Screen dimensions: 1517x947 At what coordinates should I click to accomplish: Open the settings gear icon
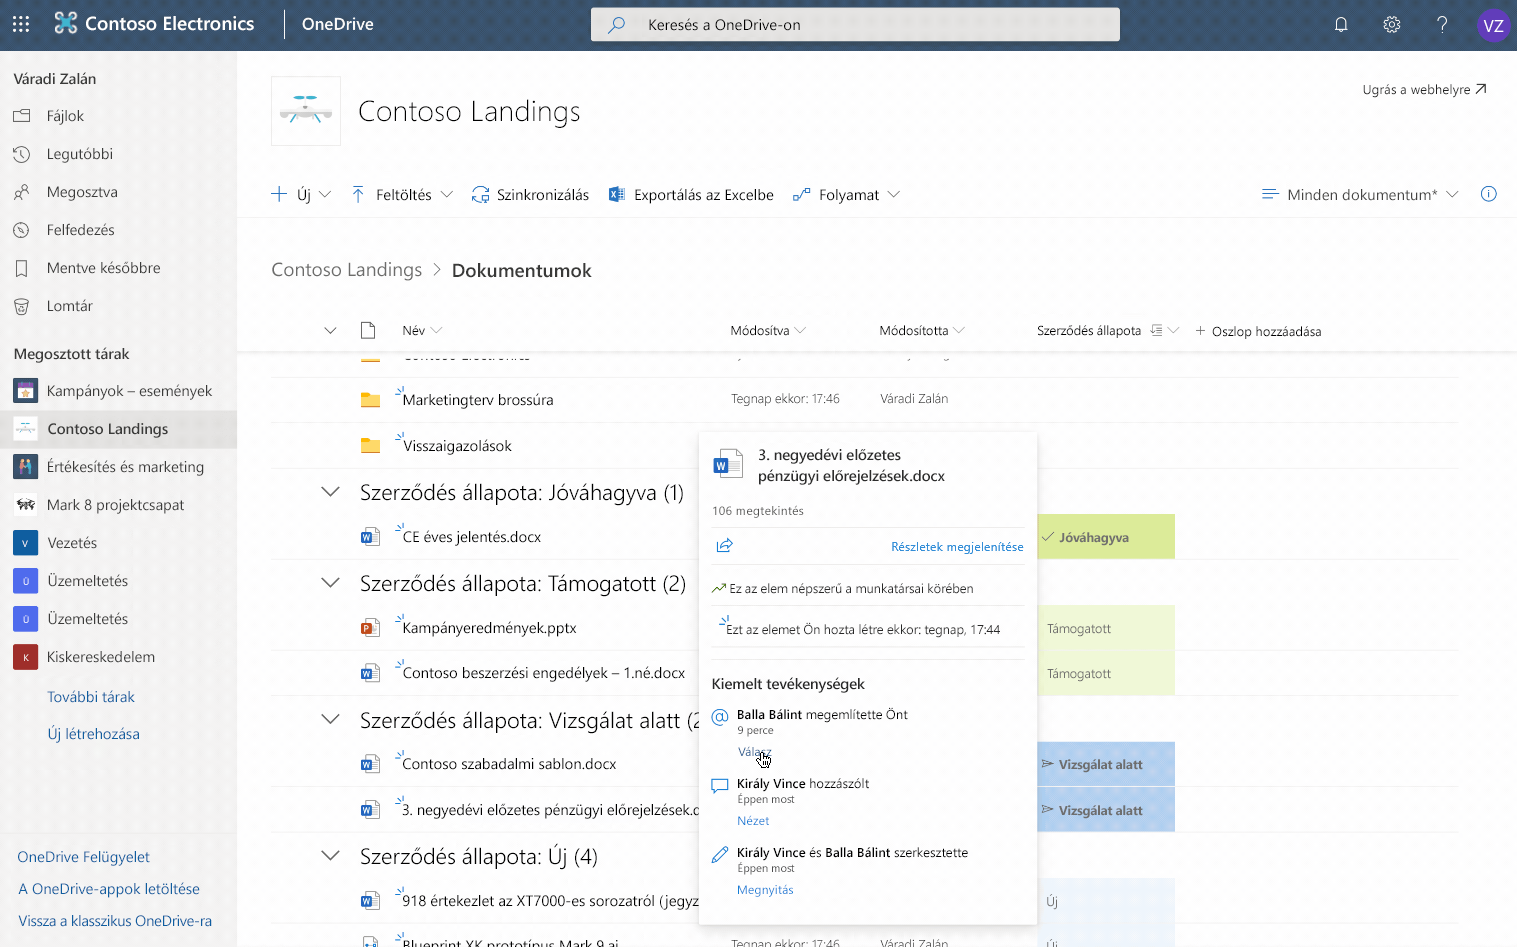(x=1391, y=25)
